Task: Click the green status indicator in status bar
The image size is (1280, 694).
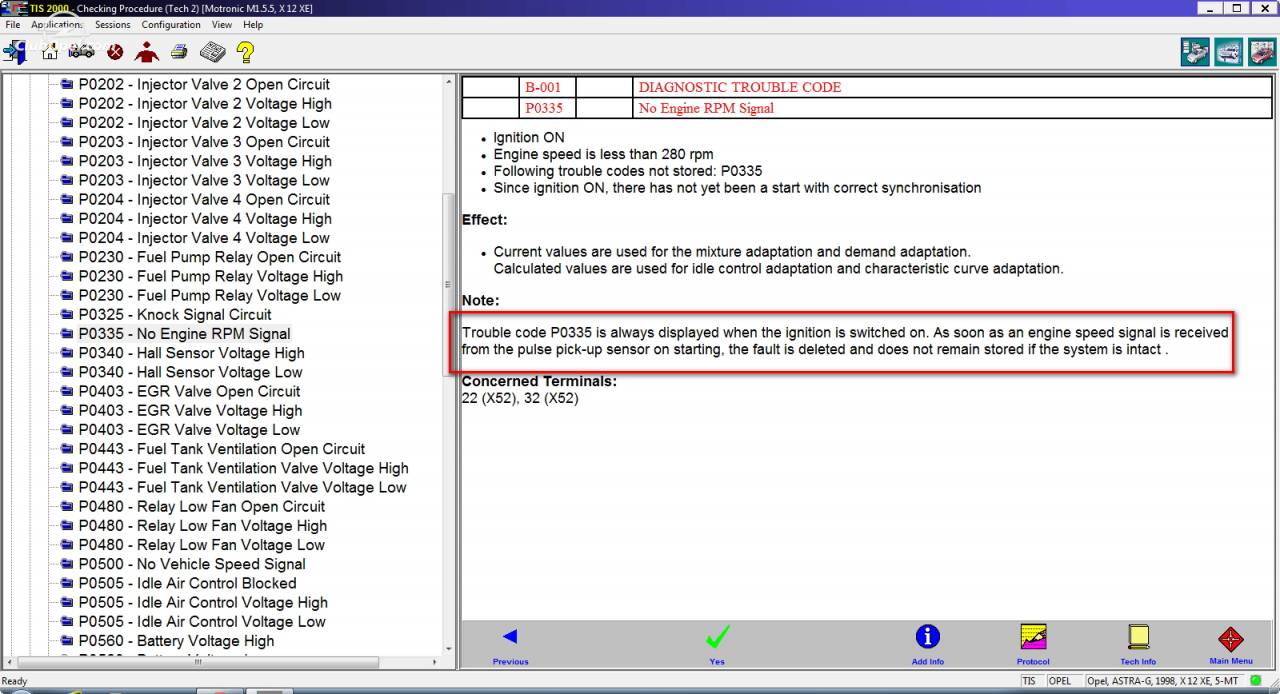Action: pos(1256,681)
